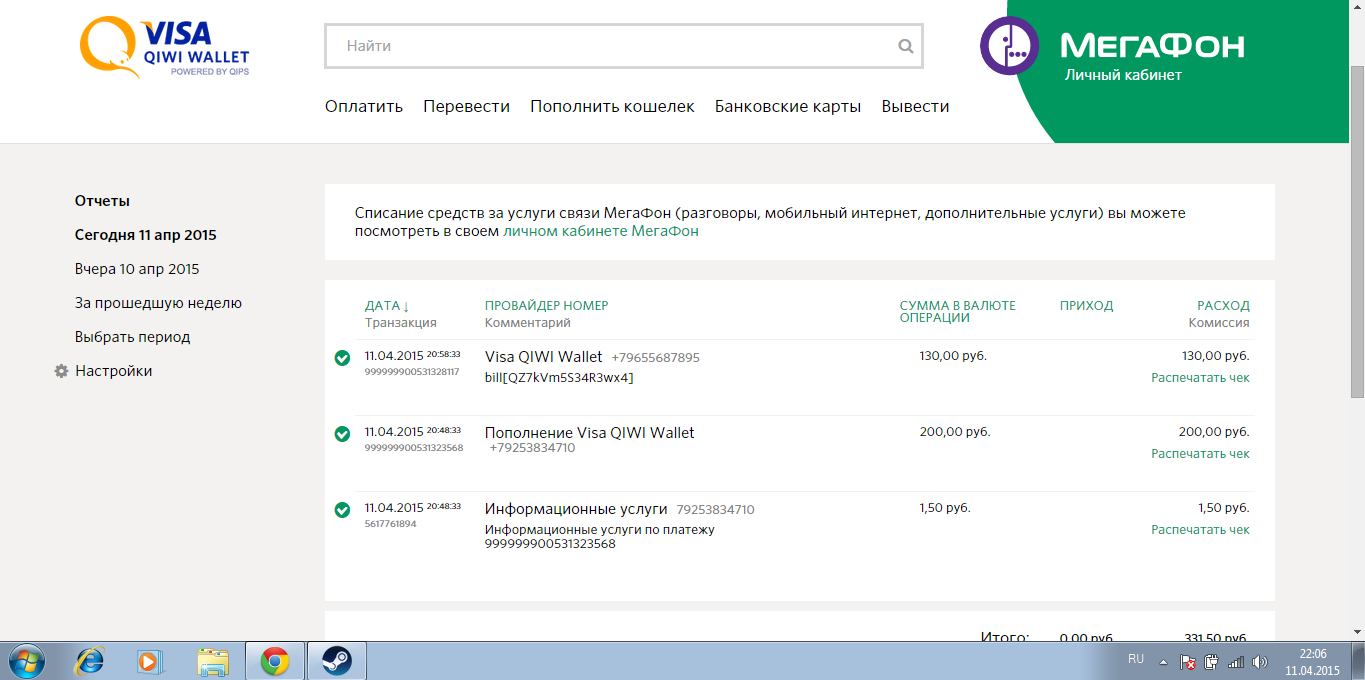Screen dimensions: 1365x680
Task: Open the Оплатить menu
Action: click(364, 107)
